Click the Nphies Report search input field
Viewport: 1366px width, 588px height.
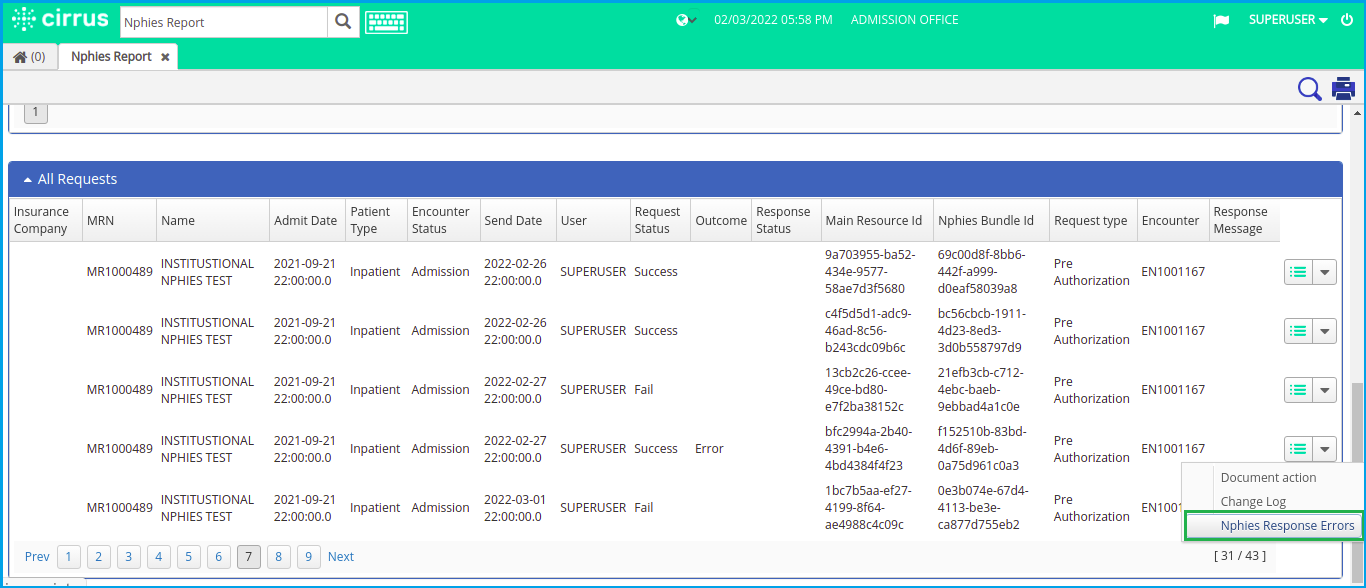[223, 22]
